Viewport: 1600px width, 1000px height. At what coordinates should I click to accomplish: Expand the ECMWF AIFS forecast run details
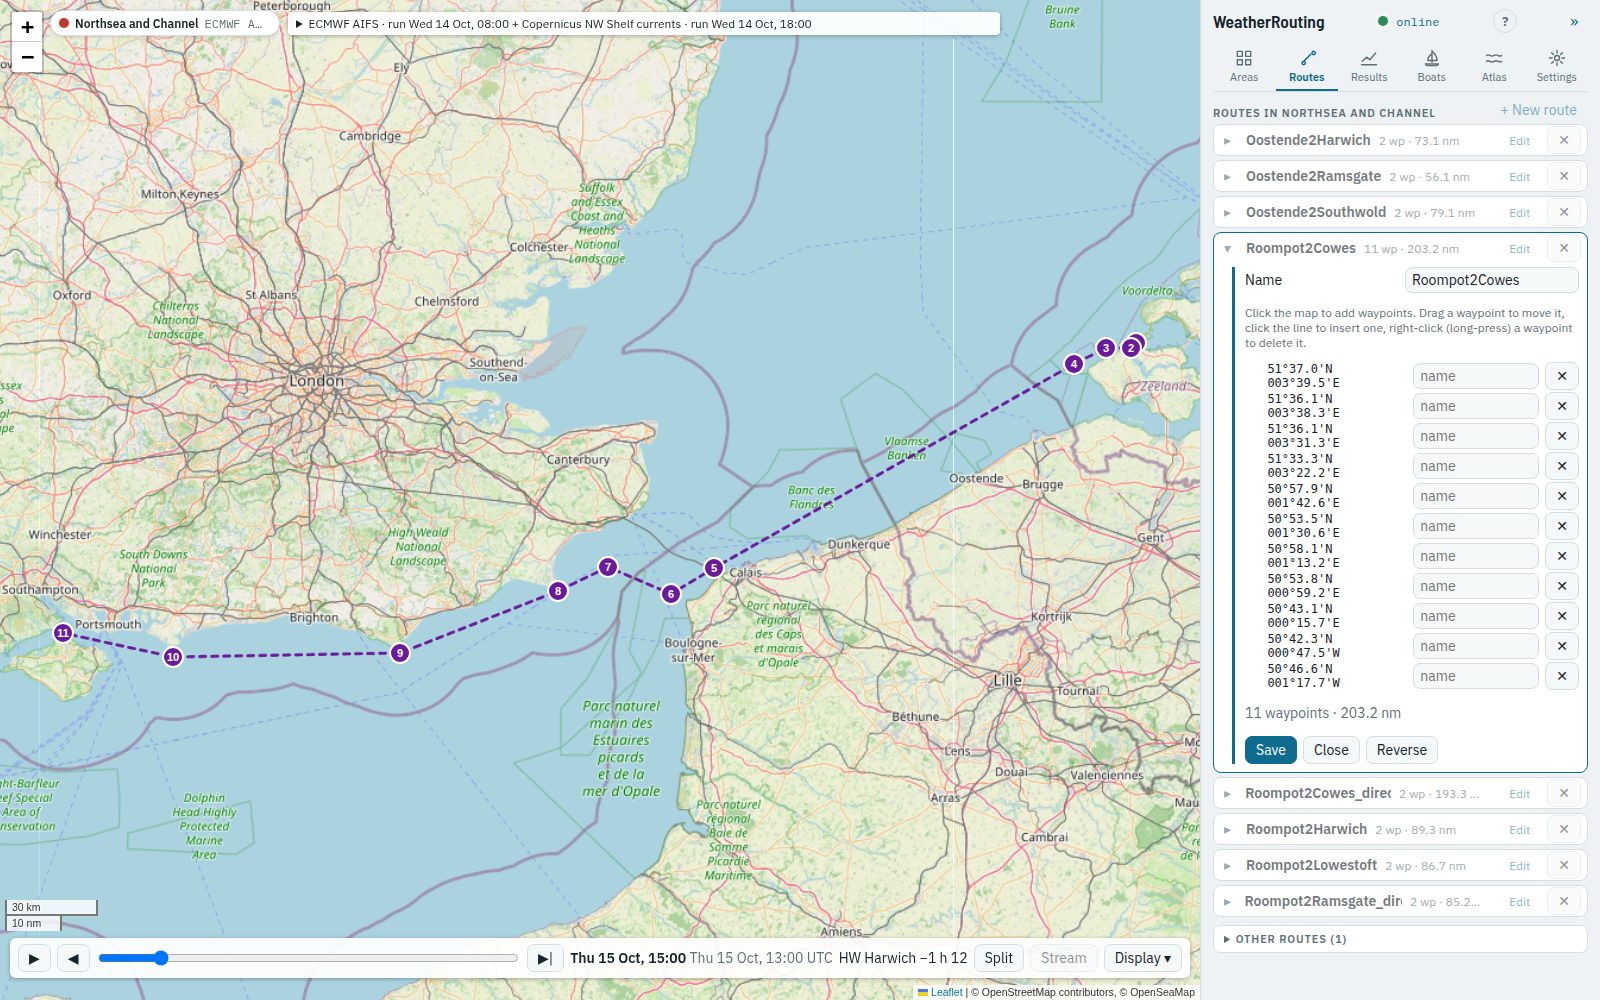point(645,24)
